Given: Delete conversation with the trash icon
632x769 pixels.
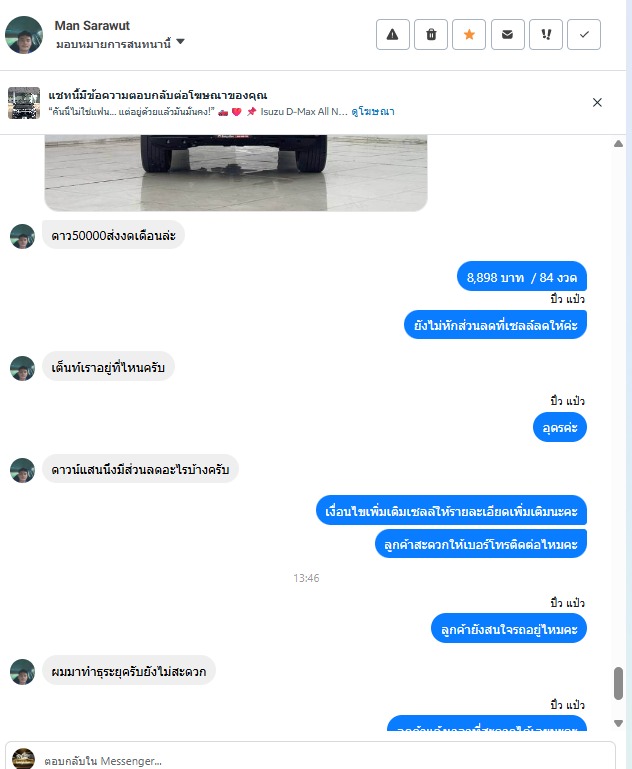Looking at the screenshot, I should [431, 34].
